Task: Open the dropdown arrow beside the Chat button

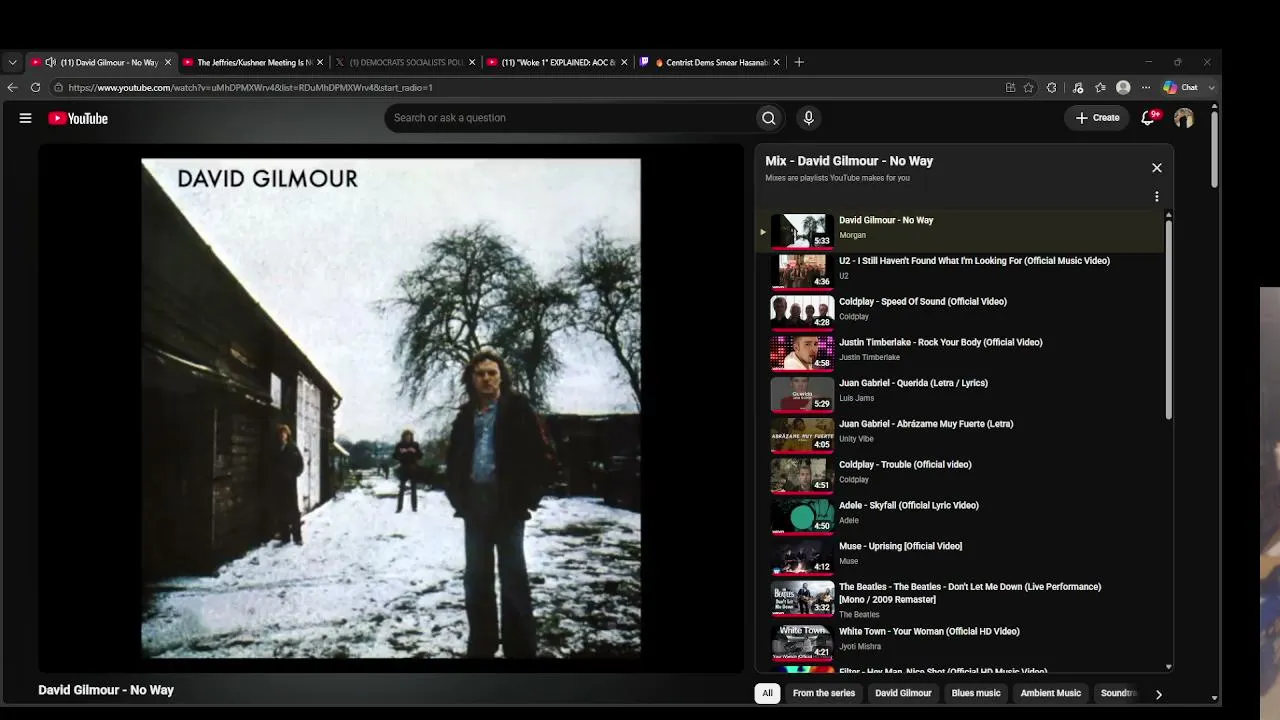Action: coord(1212,88)
